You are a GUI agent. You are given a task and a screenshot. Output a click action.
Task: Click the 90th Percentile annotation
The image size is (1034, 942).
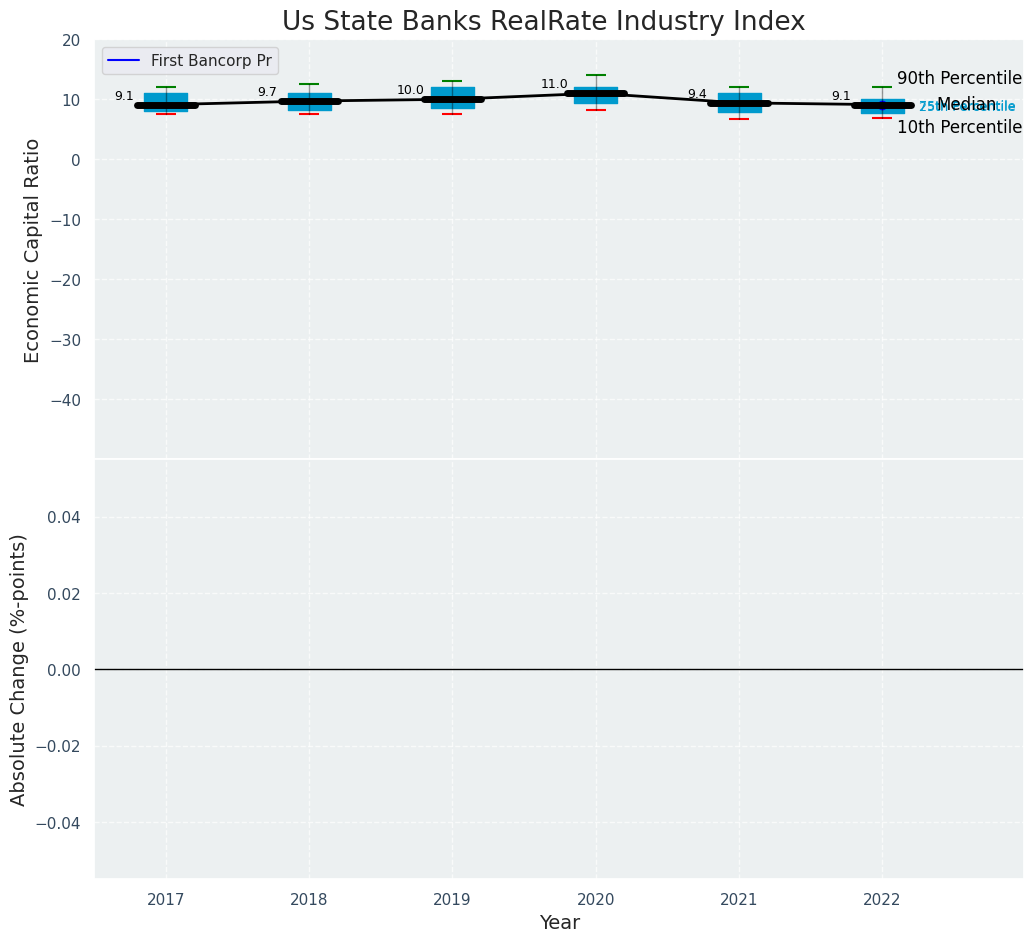(959, 79)
